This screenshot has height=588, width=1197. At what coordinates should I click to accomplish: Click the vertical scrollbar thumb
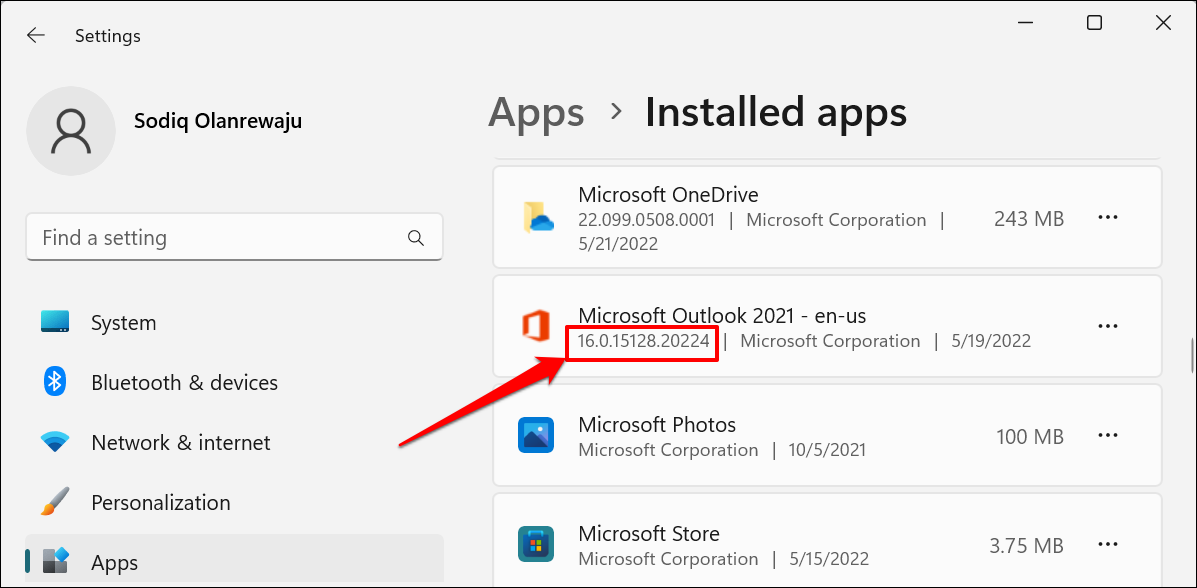click(x=1189, y=355)
